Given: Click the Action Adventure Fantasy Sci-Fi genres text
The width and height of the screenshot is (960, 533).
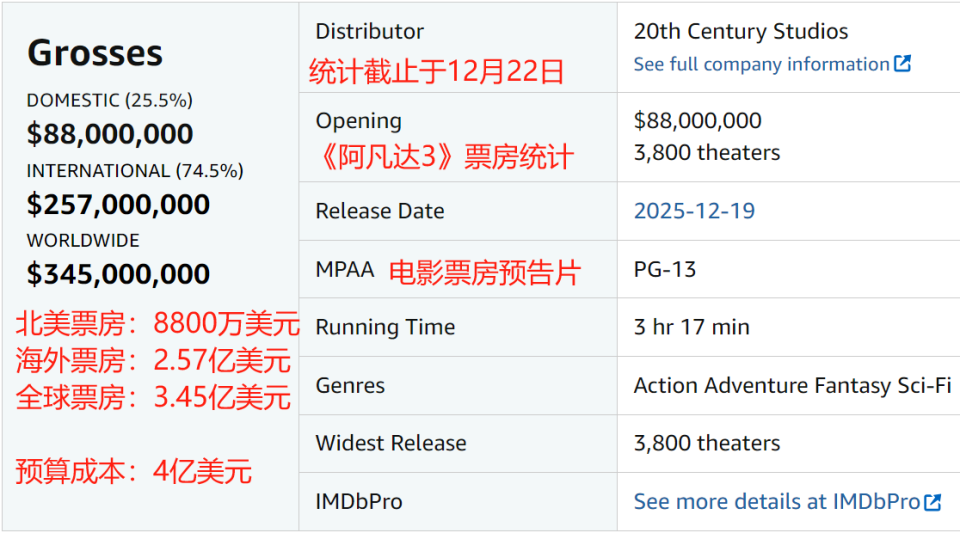Looking at the screenshot, I should click(x=792, y=385).
